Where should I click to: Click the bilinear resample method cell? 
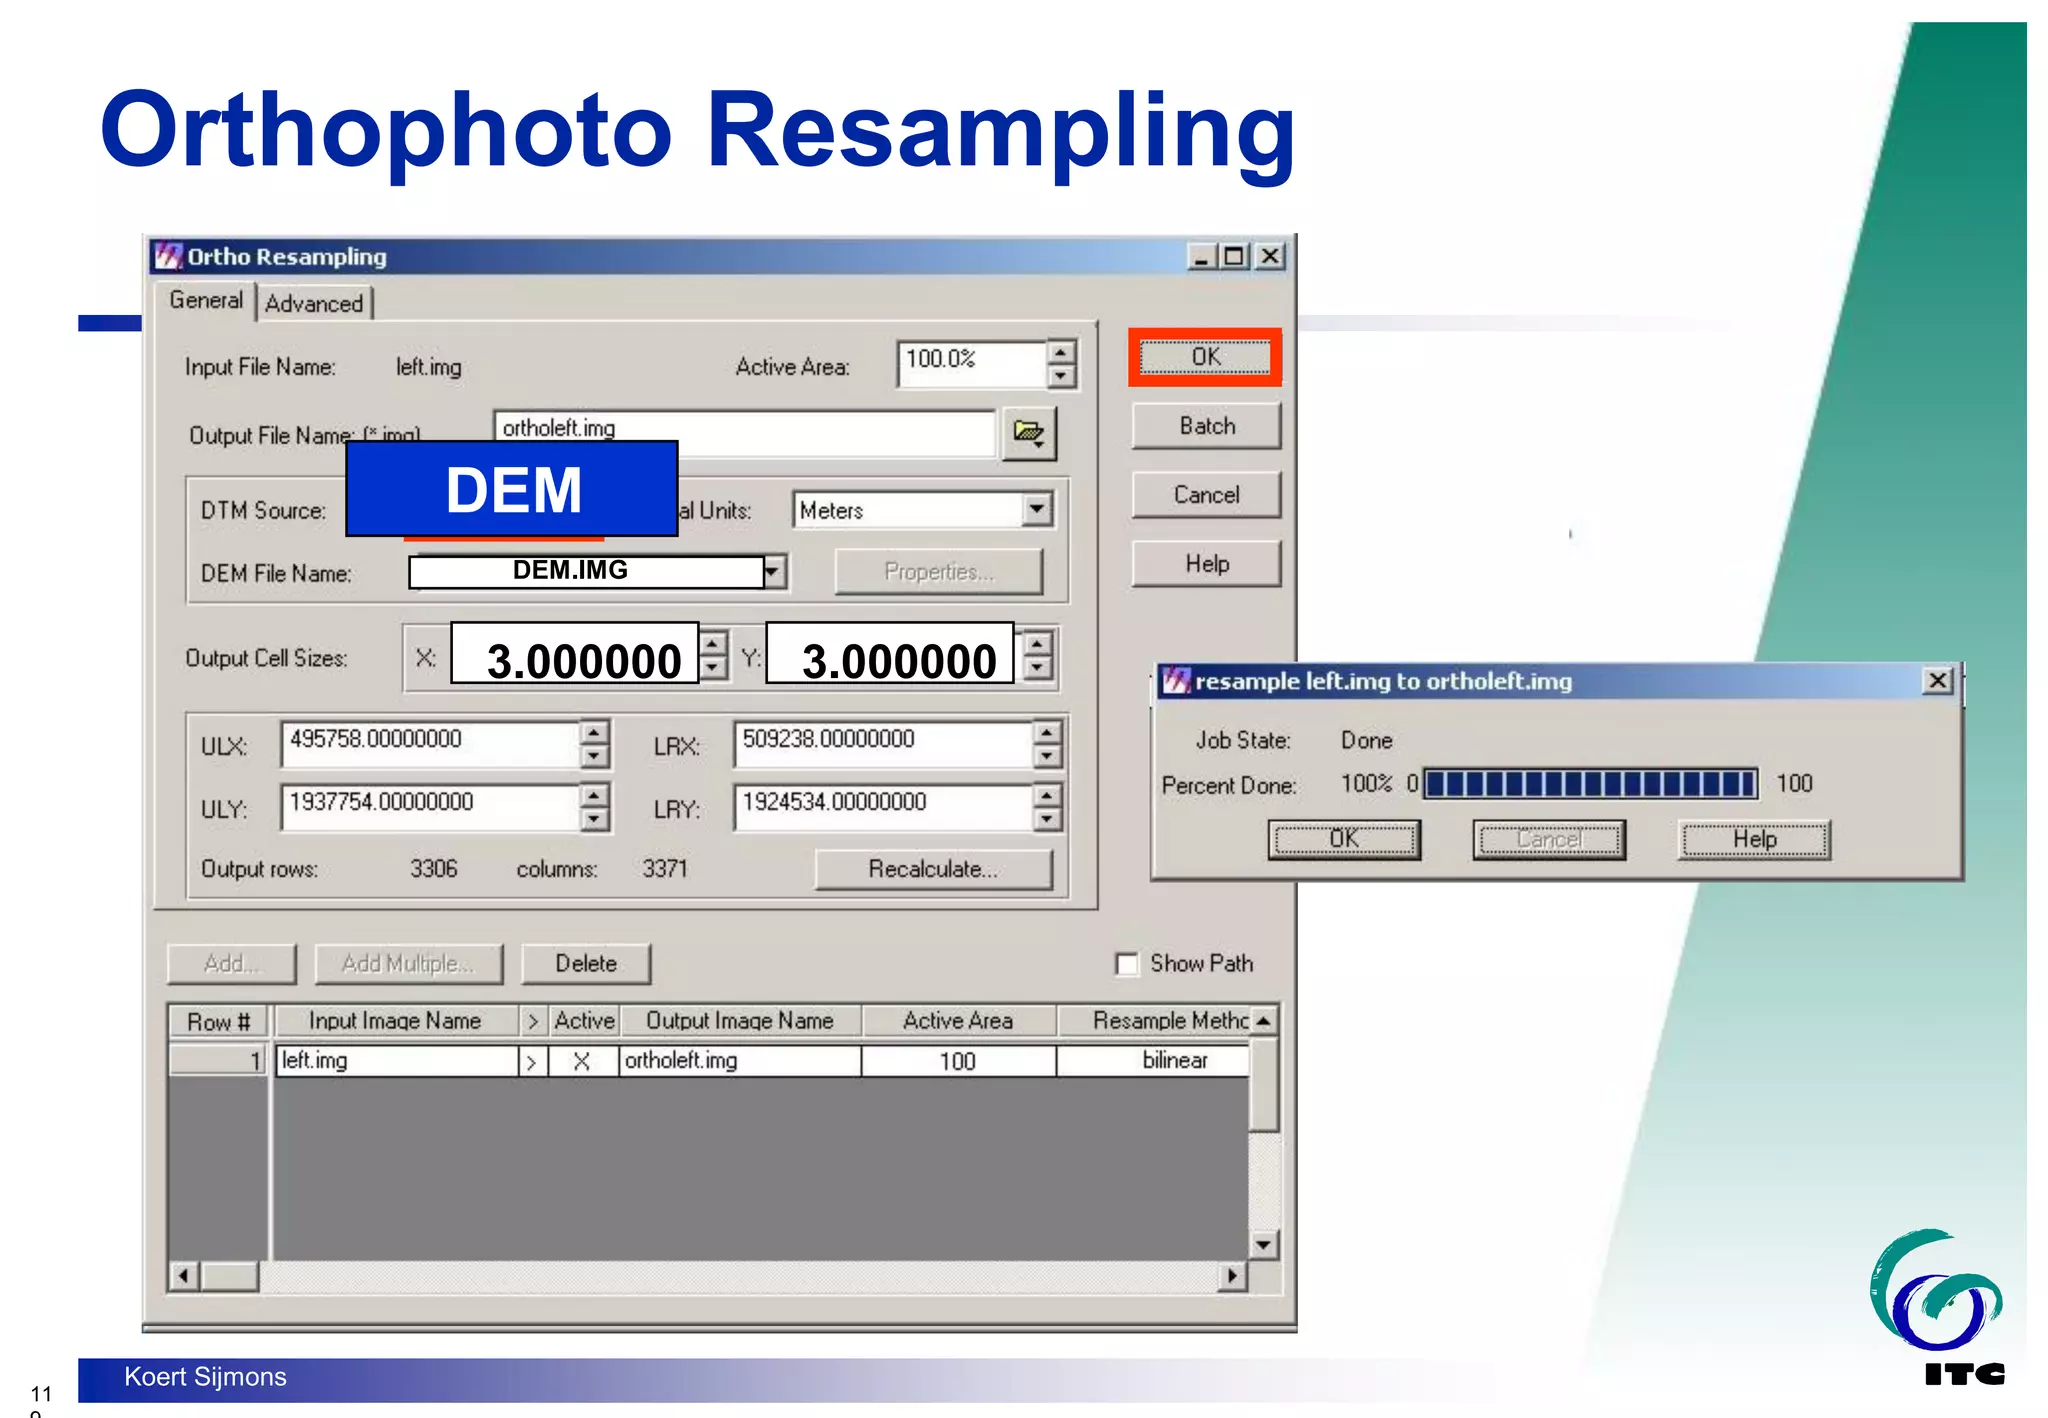[1153, 1061]
